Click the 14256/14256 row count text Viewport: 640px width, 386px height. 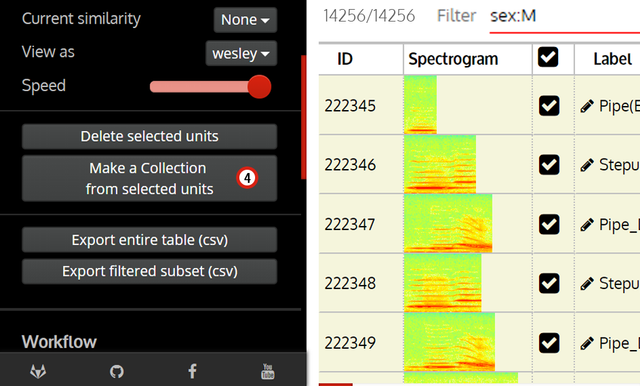pyautogui.click(x=369, y=16)
